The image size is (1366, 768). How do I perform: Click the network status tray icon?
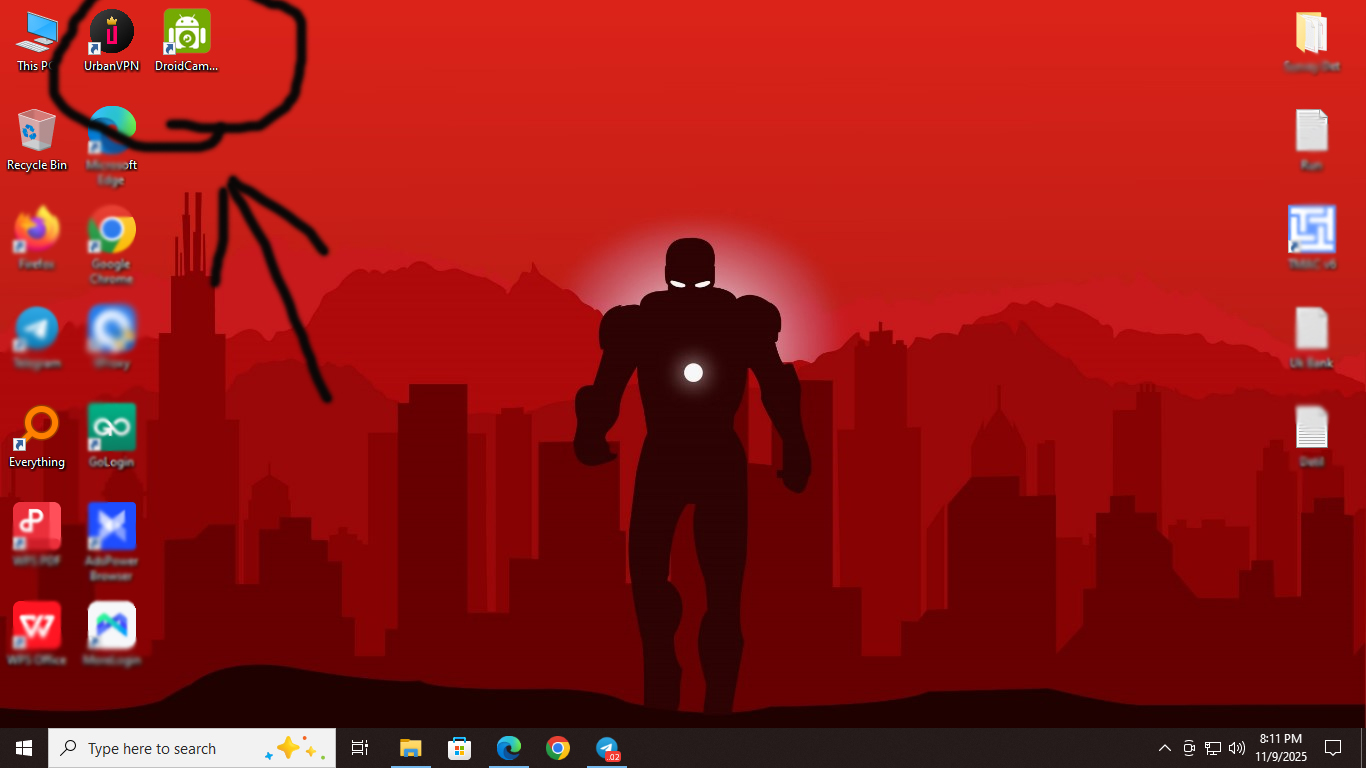(x=1213, y=748)
